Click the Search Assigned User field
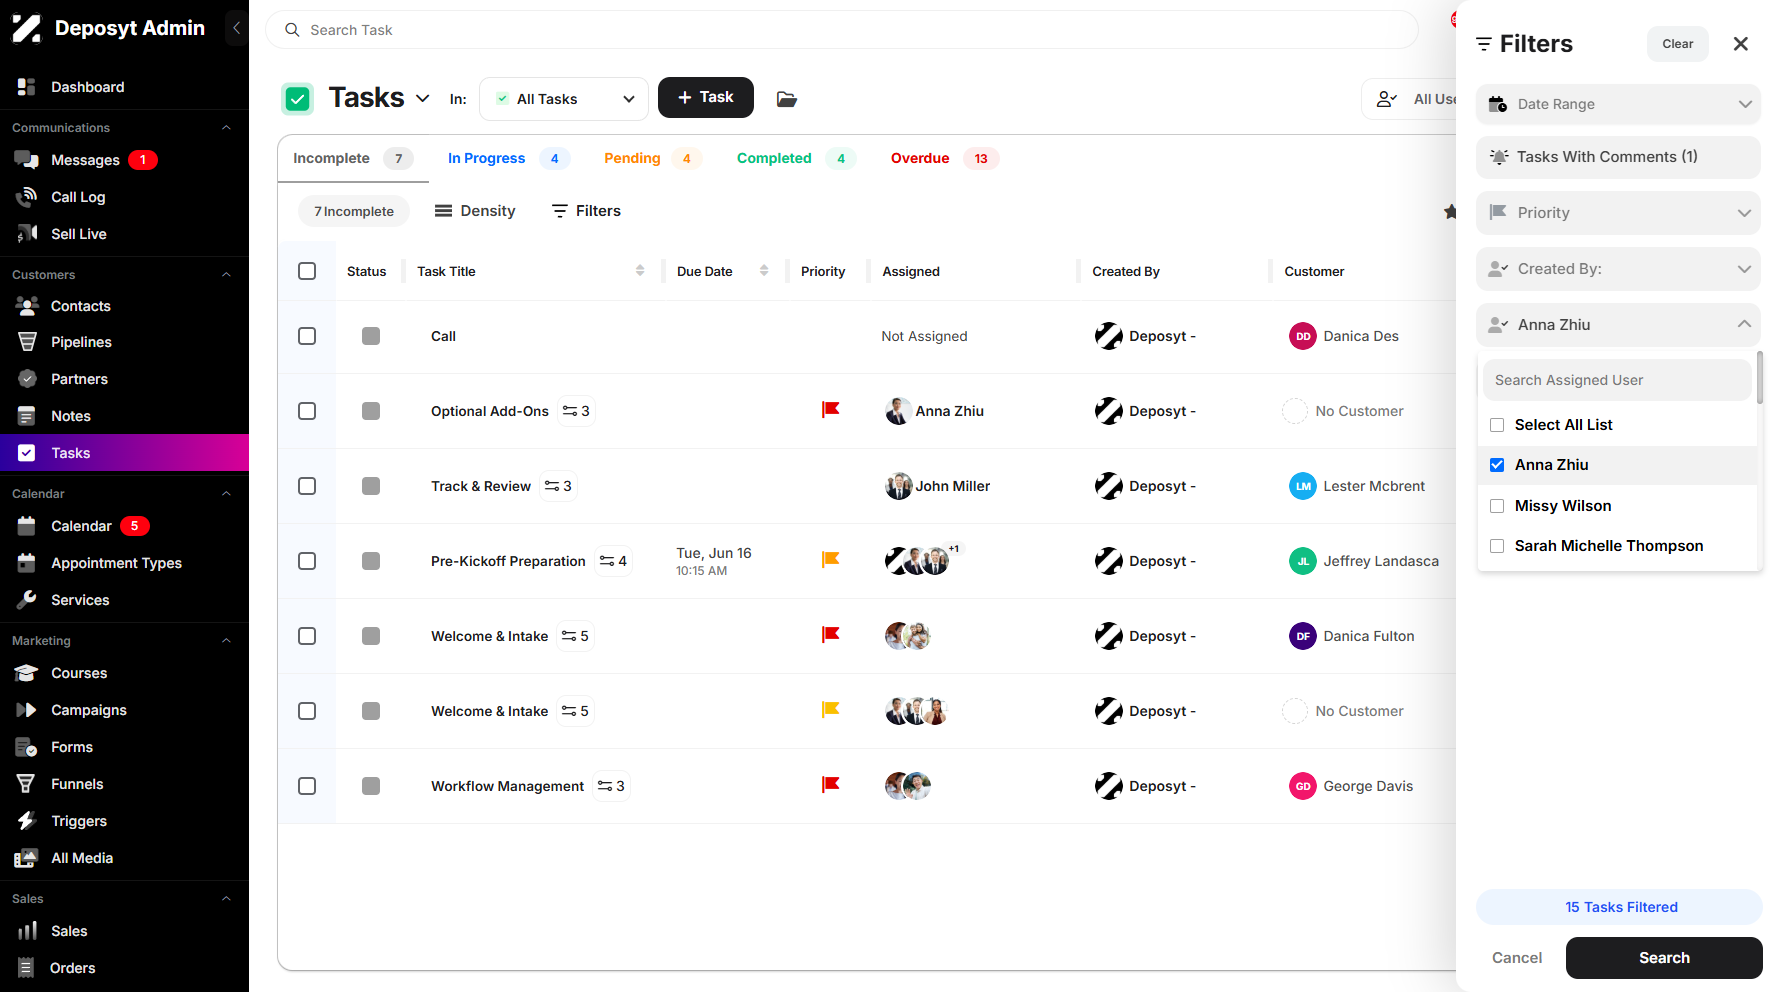The image size is (1781, 992). tap(1617, 380)
